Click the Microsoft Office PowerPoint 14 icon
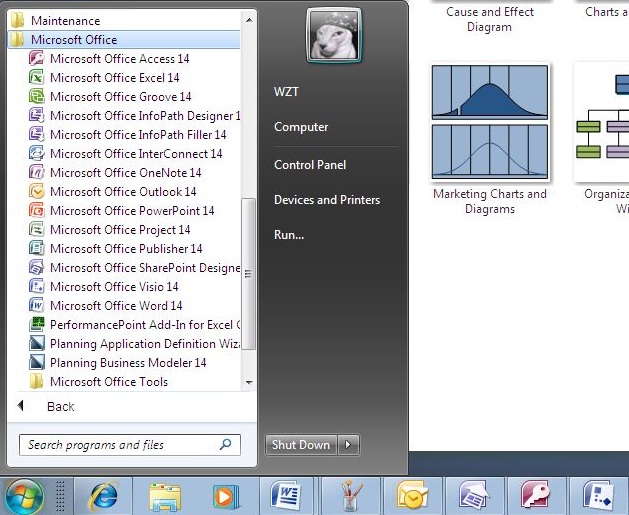The height and width of the screenshot is (515, 629). click(x=37, y=211)
